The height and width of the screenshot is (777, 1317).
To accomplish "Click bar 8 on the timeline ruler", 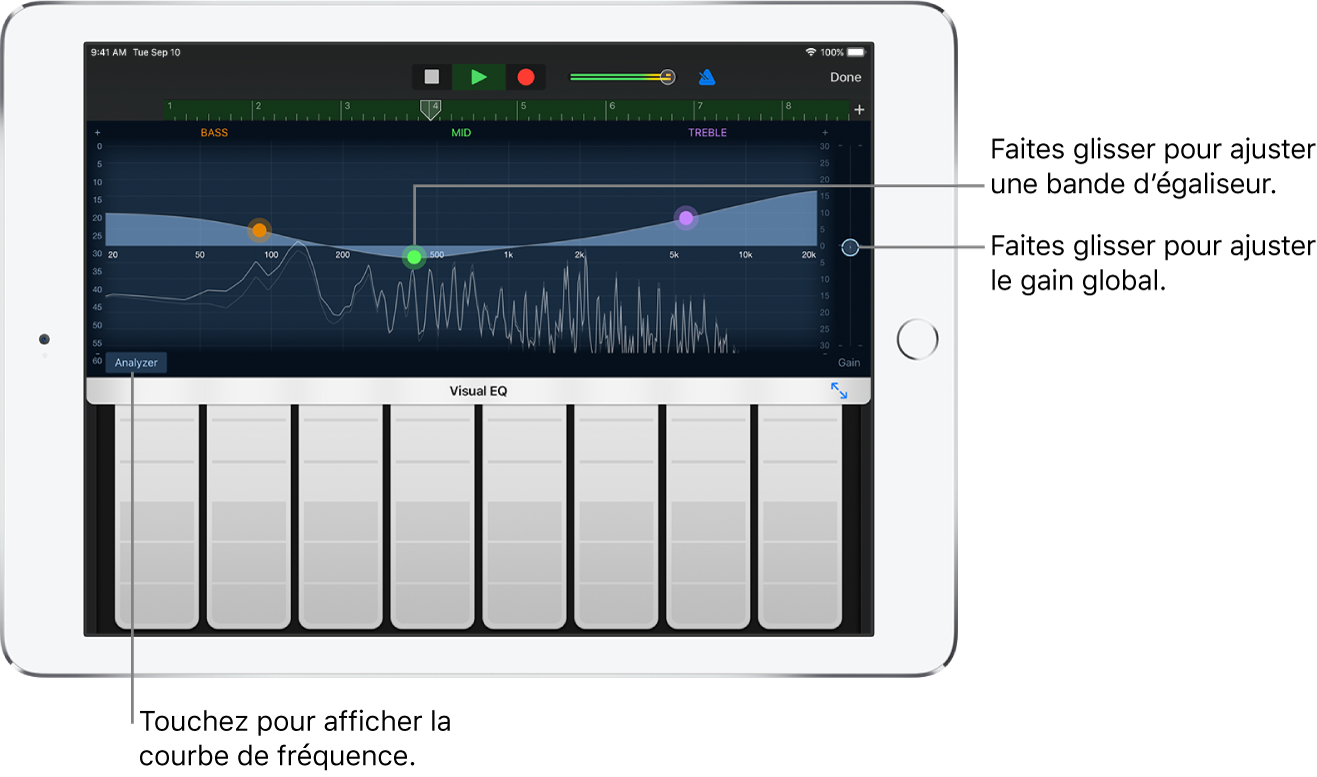I will click(x=788, y=105).
